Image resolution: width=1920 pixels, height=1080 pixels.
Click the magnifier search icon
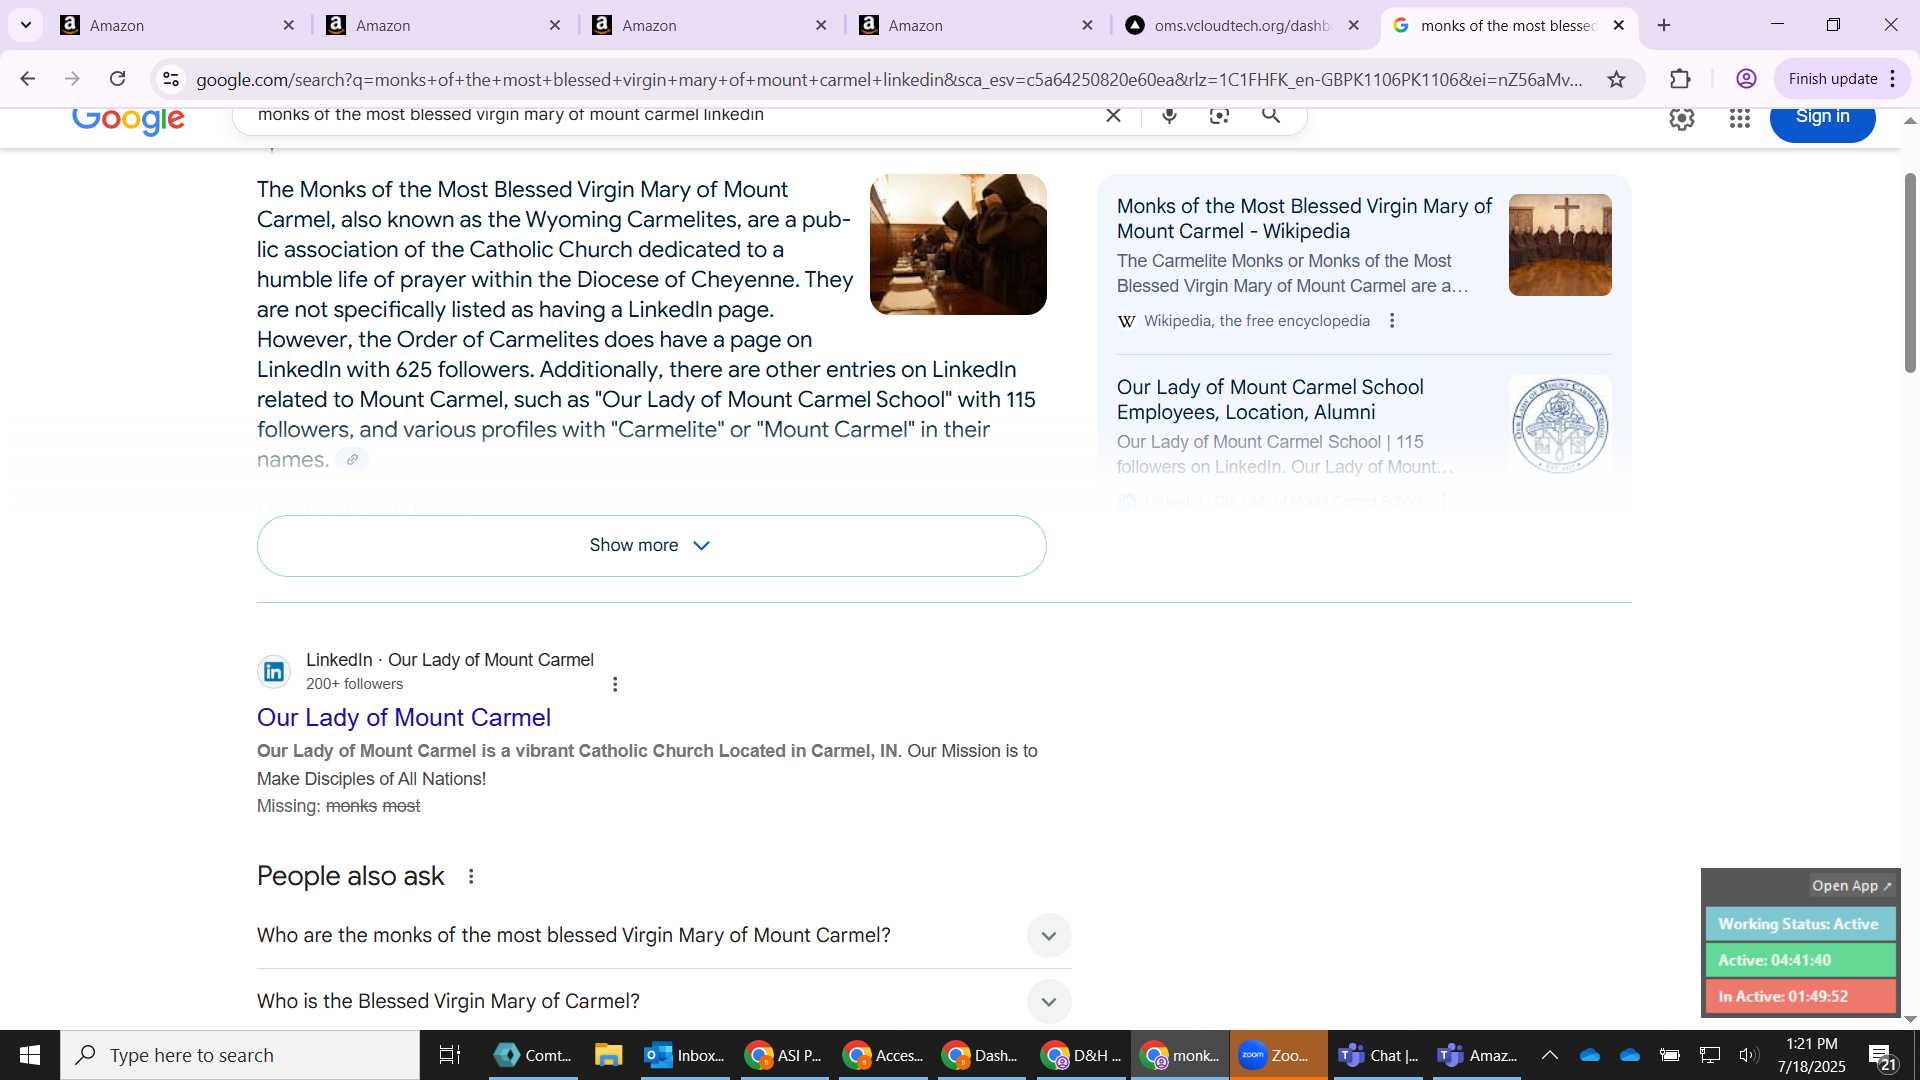1271,115
